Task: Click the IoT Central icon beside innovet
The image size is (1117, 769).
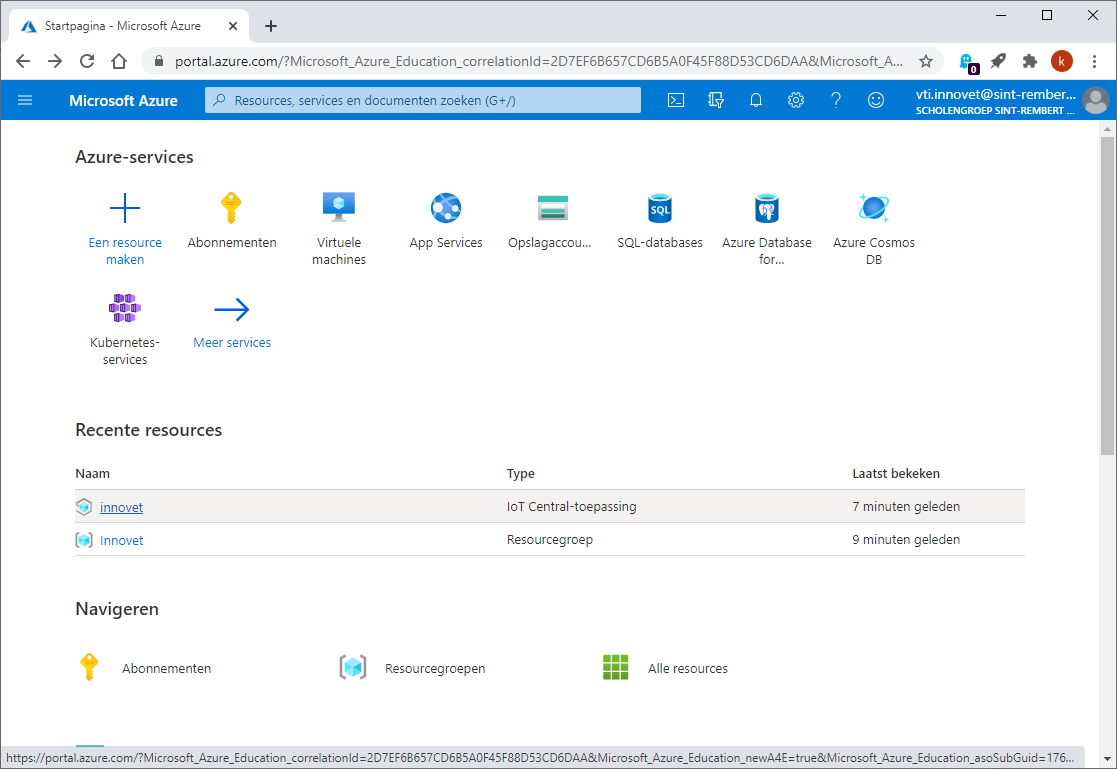Action: point(84,507)
